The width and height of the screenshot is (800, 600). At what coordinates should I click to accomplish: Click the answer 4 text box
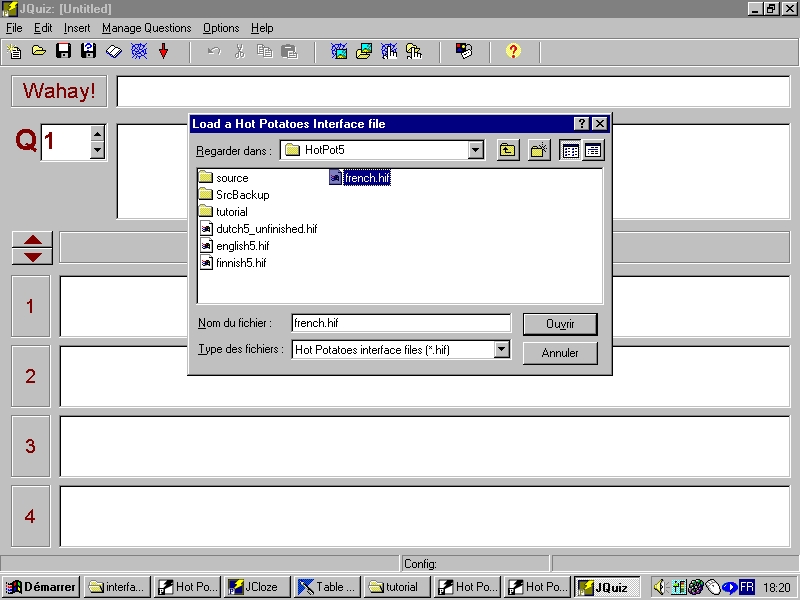pos(424,516)
